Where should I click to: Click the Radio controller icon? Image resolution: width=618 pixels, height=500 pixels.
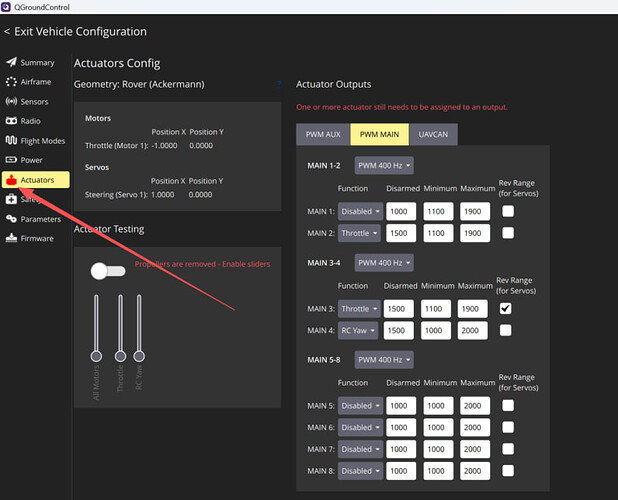point(11,121)
